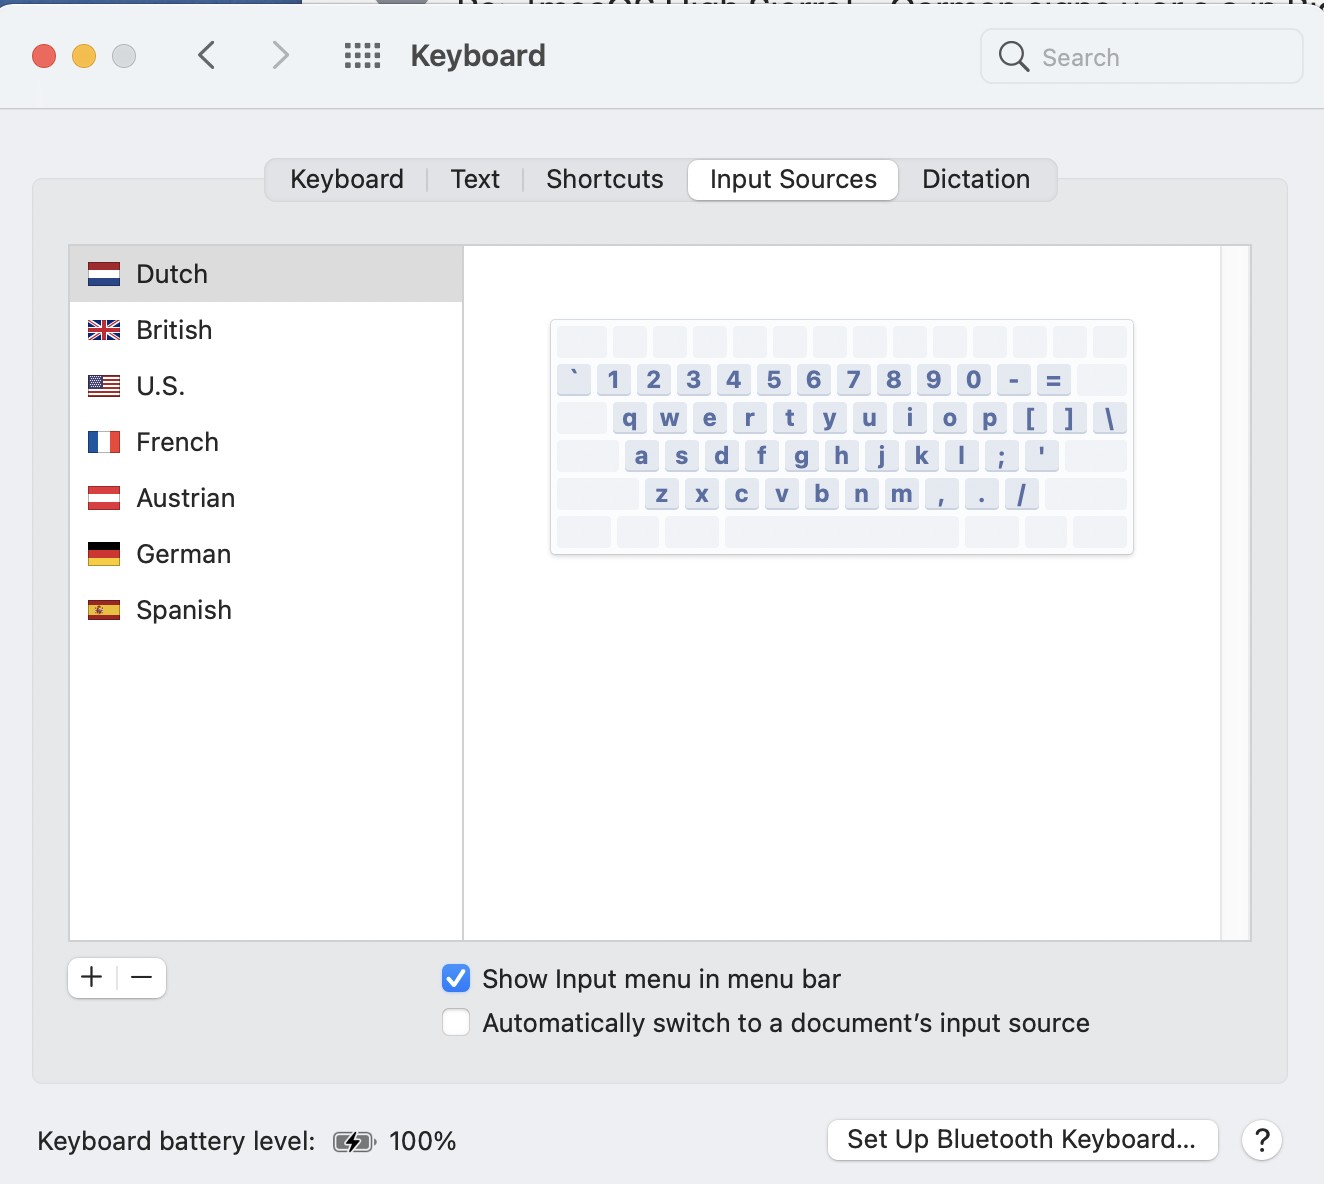Enable automatically switch to document's input source
The width and height of the screenshot is (1324, 1184).
(456, 1023)
